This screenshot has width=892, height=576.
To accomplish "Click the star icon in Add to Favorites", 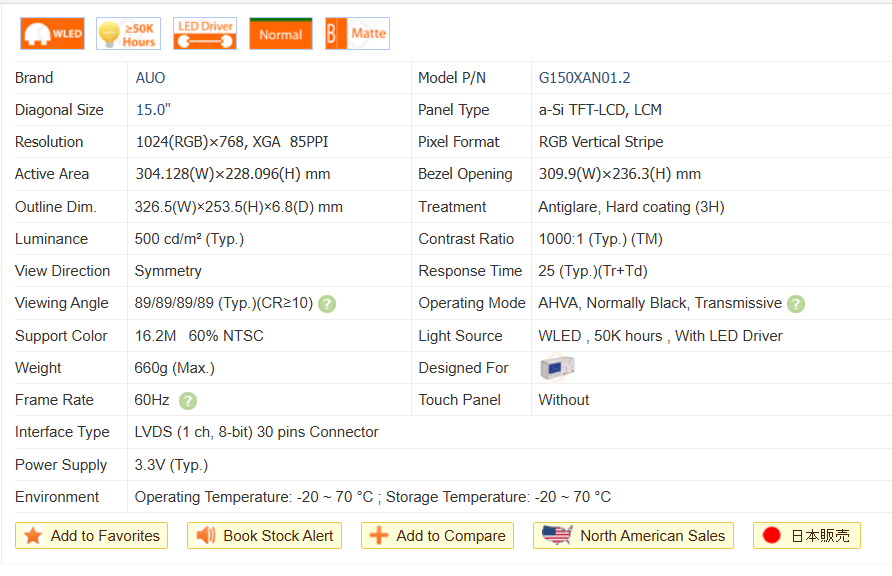I will [x=33, y=536].
